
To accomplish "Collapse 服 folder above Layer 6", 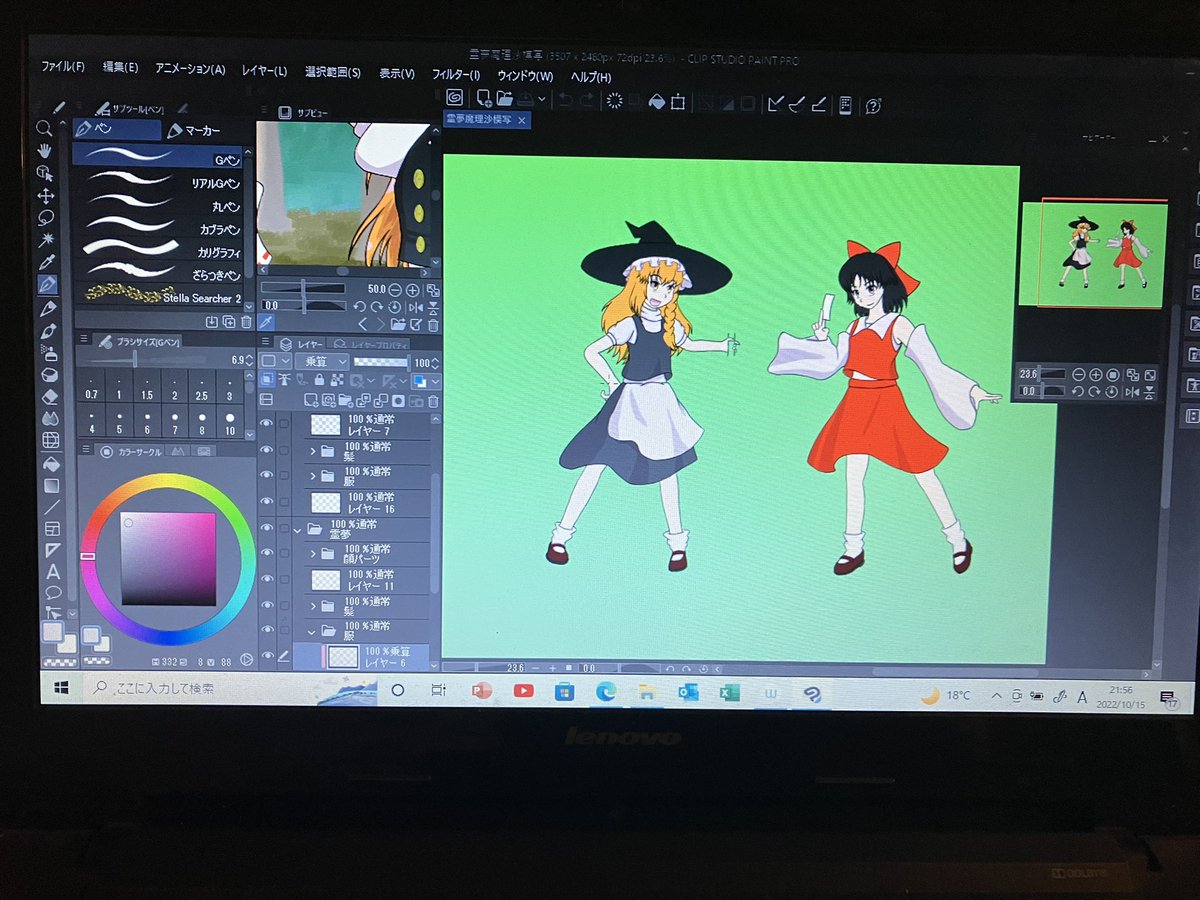I will (311, 632).
